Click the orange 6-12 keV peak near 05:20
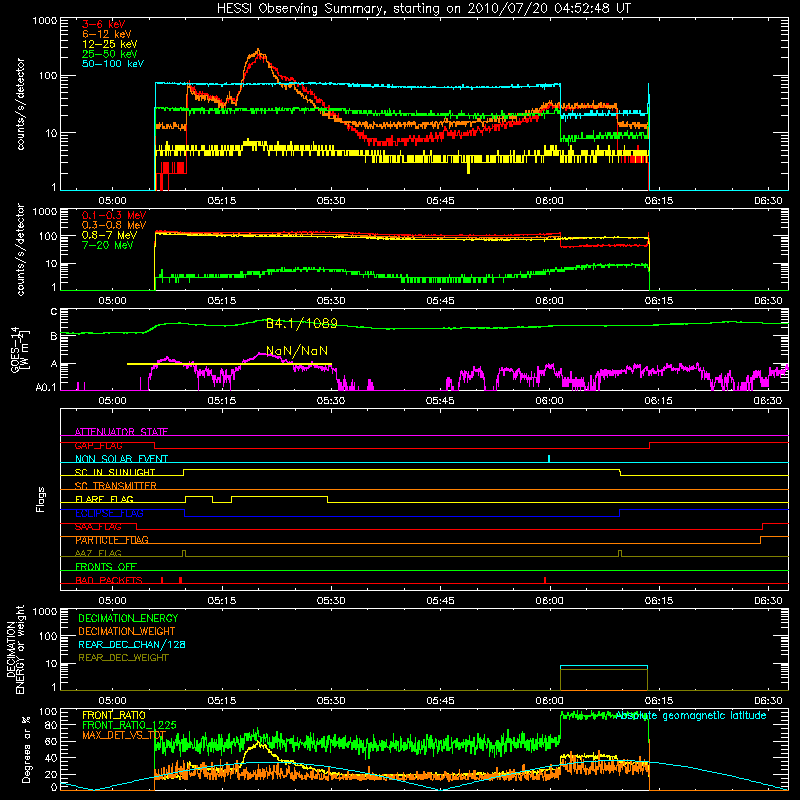This screenshot has width=800, height=800. tap(258, 52)
